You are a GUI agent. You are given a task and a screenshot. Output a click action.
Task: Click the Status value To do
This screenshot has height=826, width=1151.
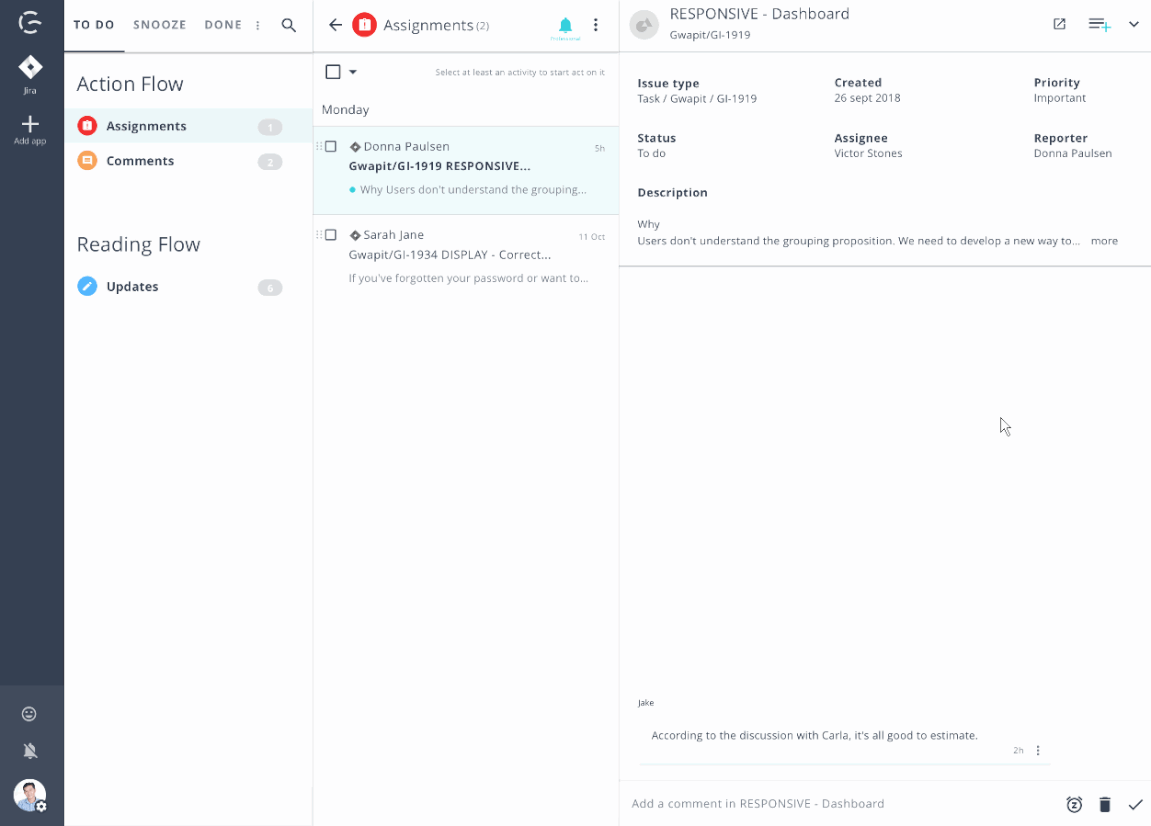651,153
